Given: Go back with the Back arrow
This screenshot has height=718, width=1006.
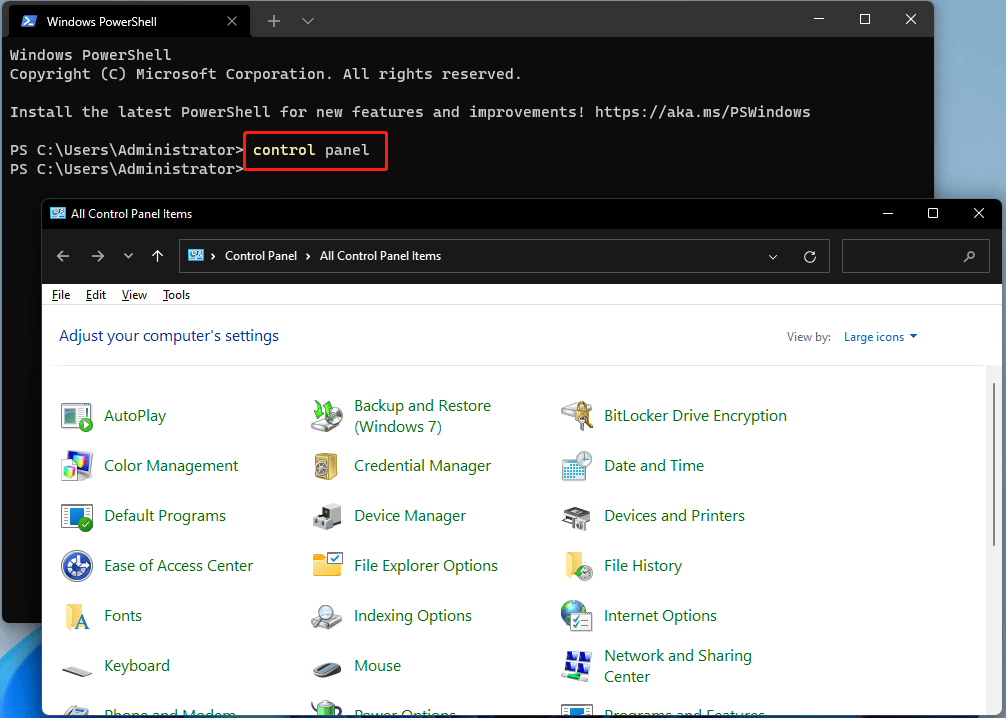Looking at the screenshot, I should [x=63, y=256].
